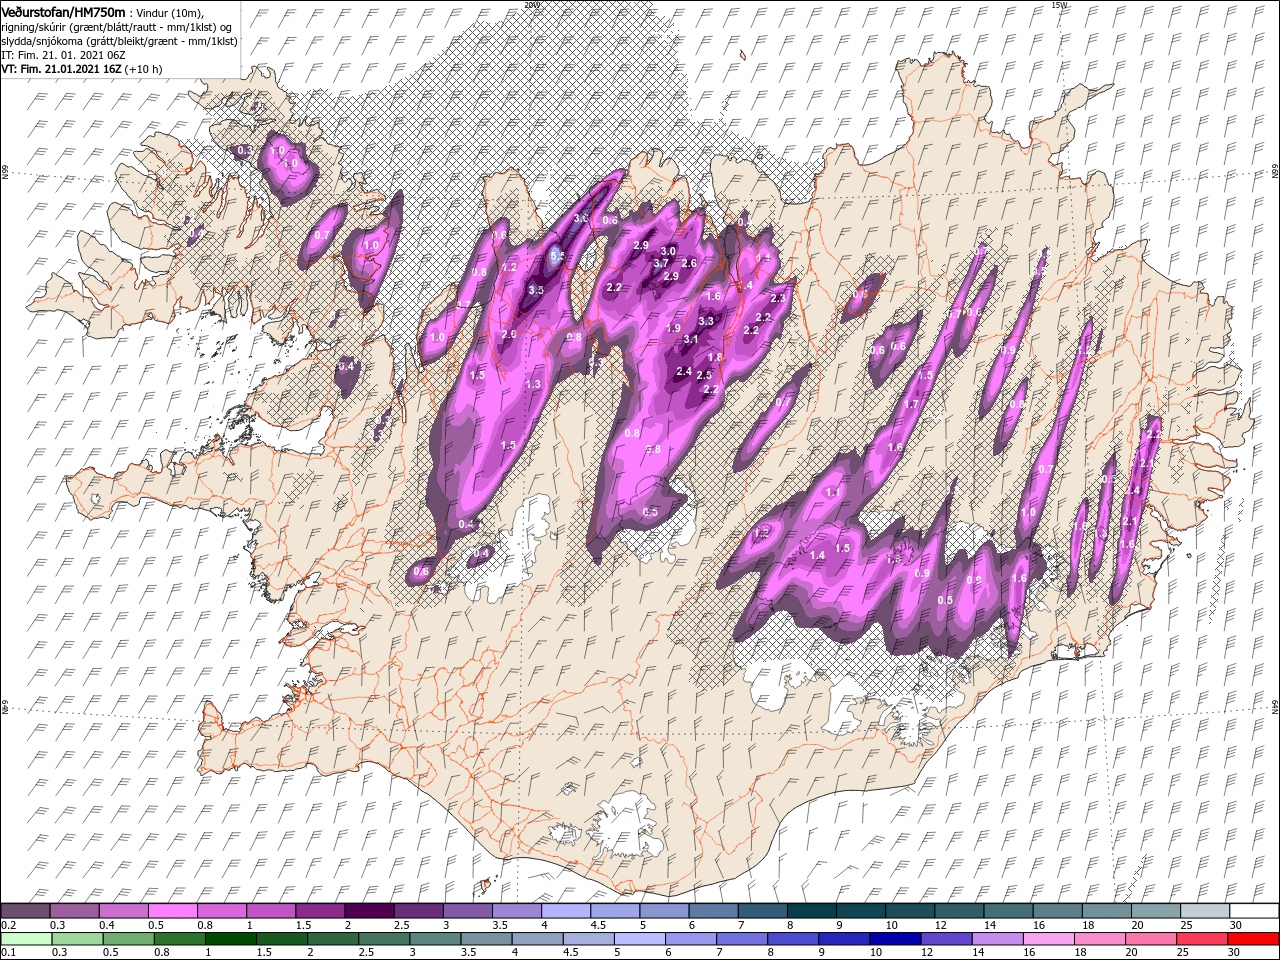Click the 3.7 snowfall value on map

point(661,263)
